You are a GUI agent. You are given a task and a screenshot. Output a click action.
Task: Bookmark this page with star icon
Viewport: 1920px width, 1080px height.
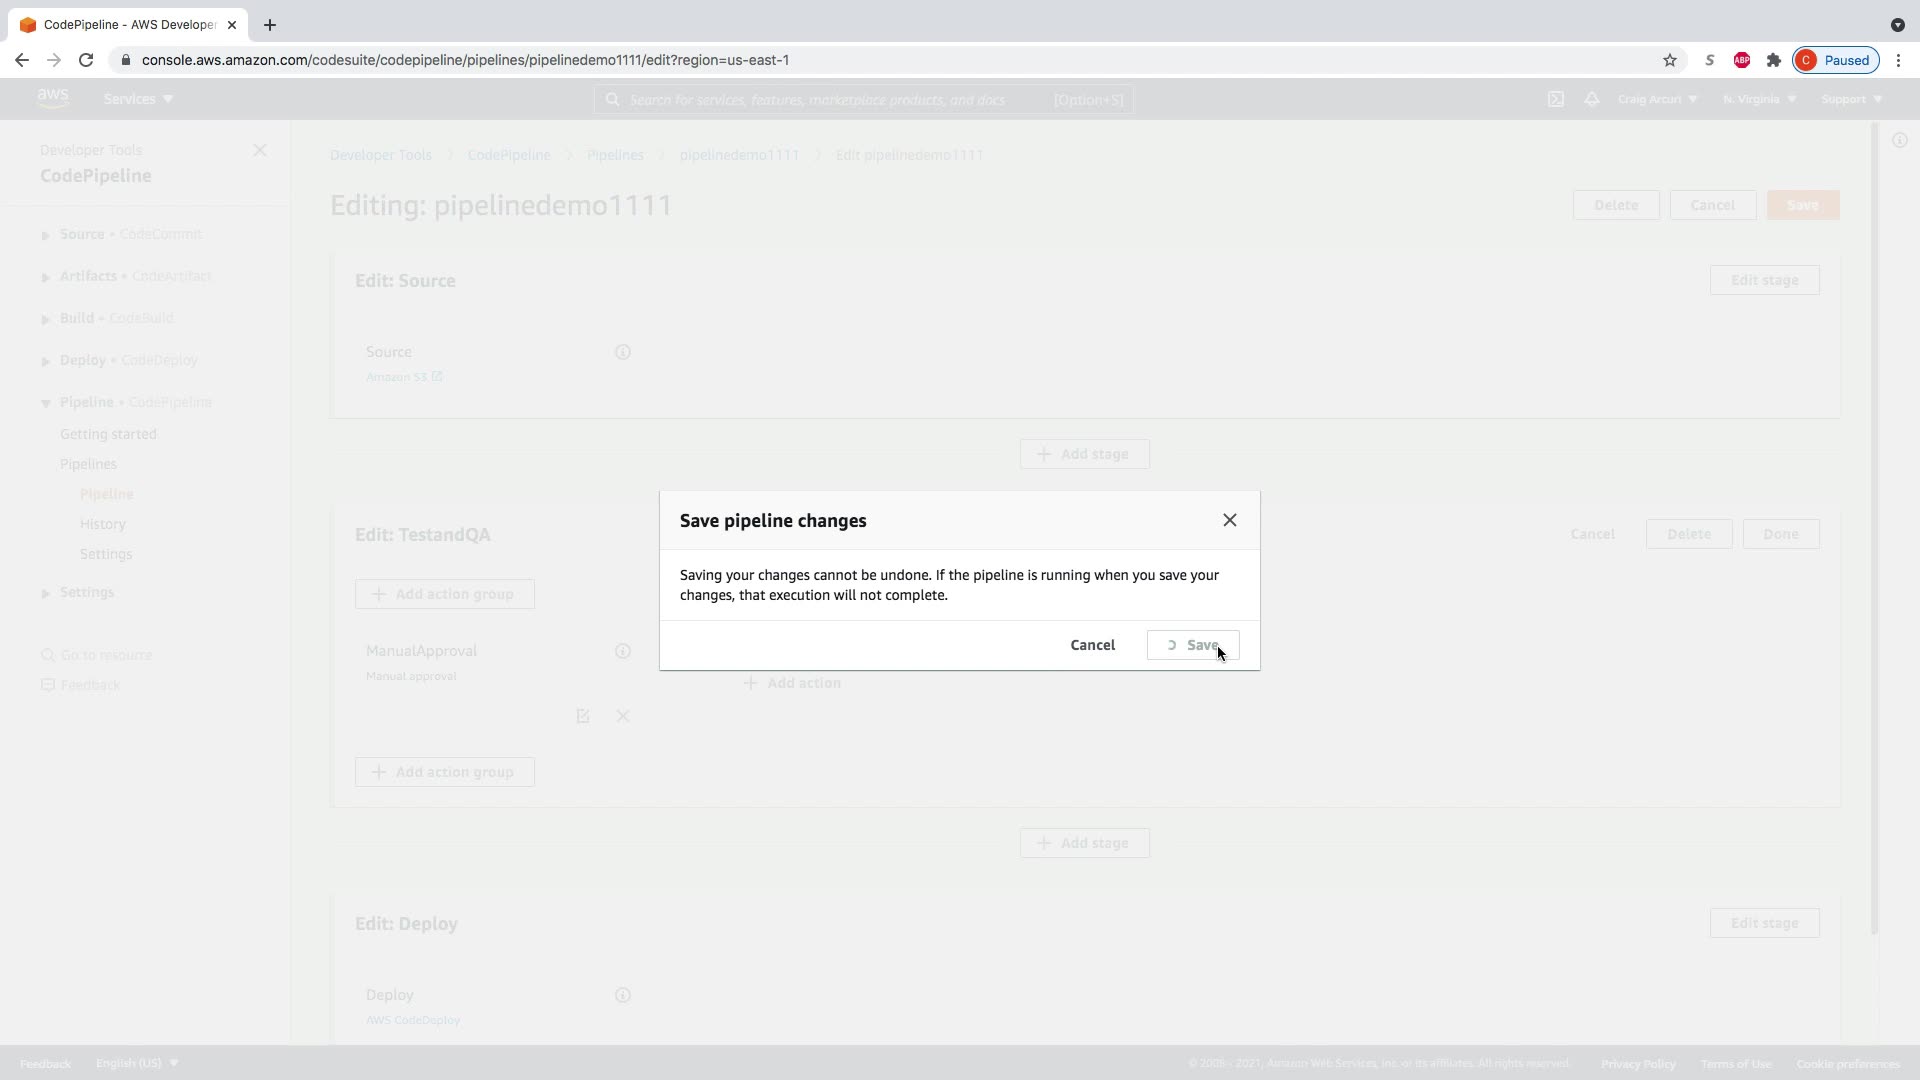(x=1669, y=60)
